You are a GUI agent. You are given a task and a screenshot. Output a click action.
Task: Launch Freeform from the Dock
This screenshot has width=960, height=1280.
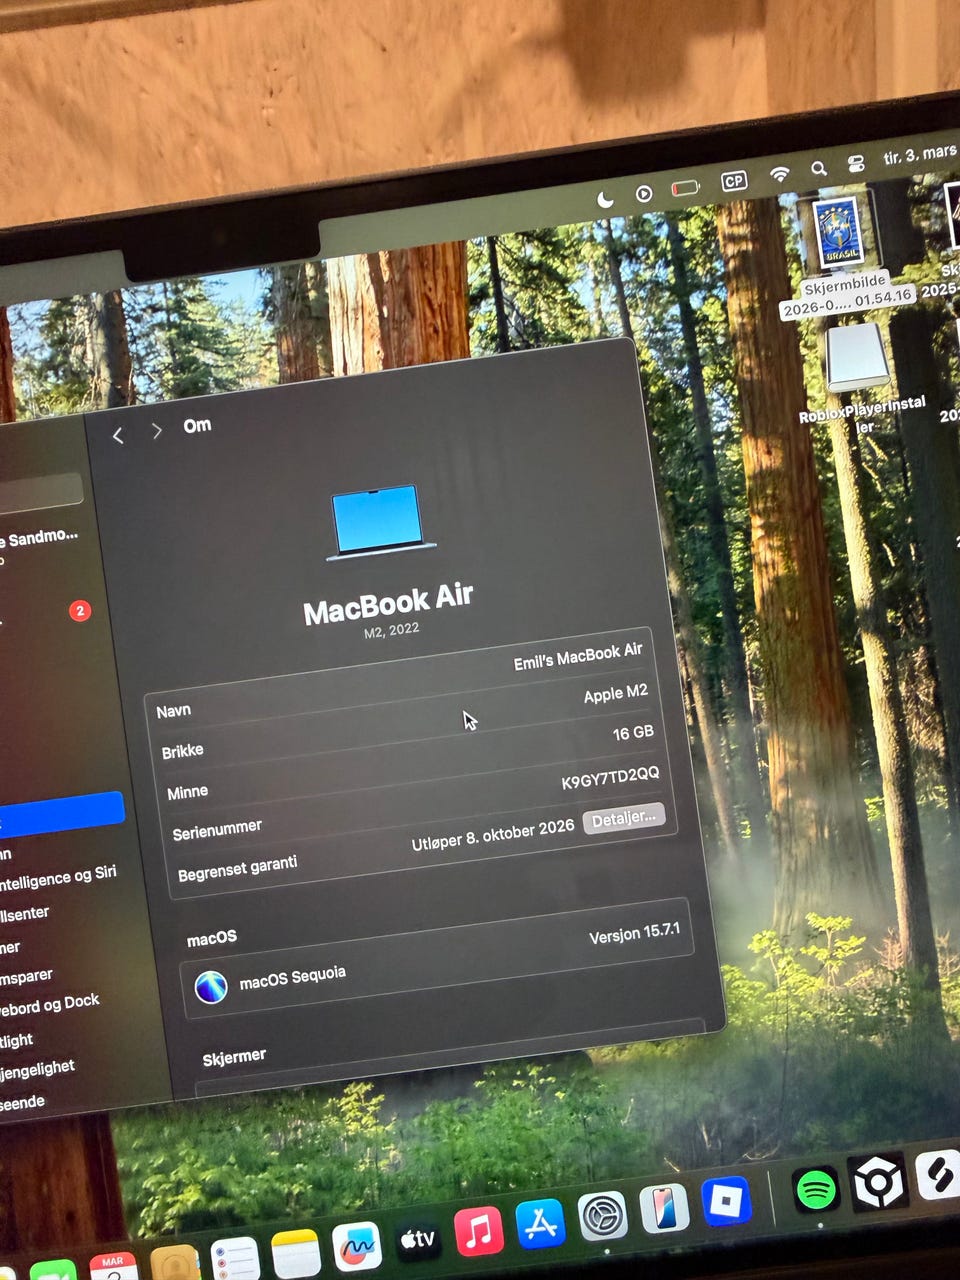[x=357, y=1246]
